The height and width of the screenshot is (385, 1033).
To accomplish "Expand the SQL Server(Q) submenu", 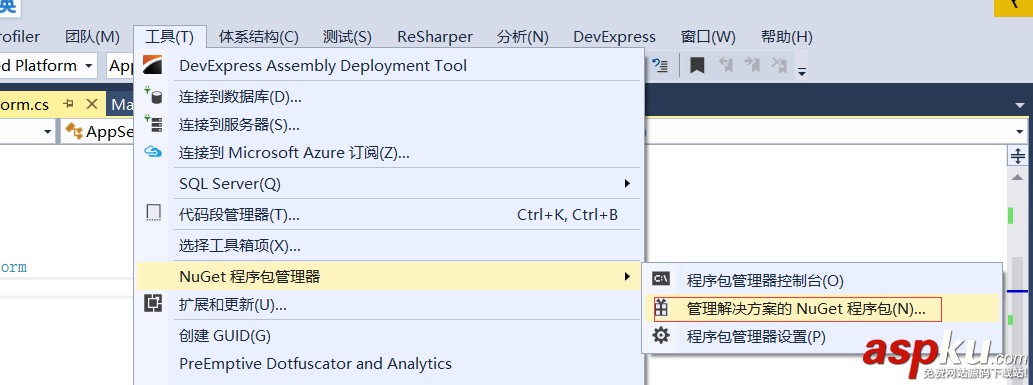I will tap(389, 184).
